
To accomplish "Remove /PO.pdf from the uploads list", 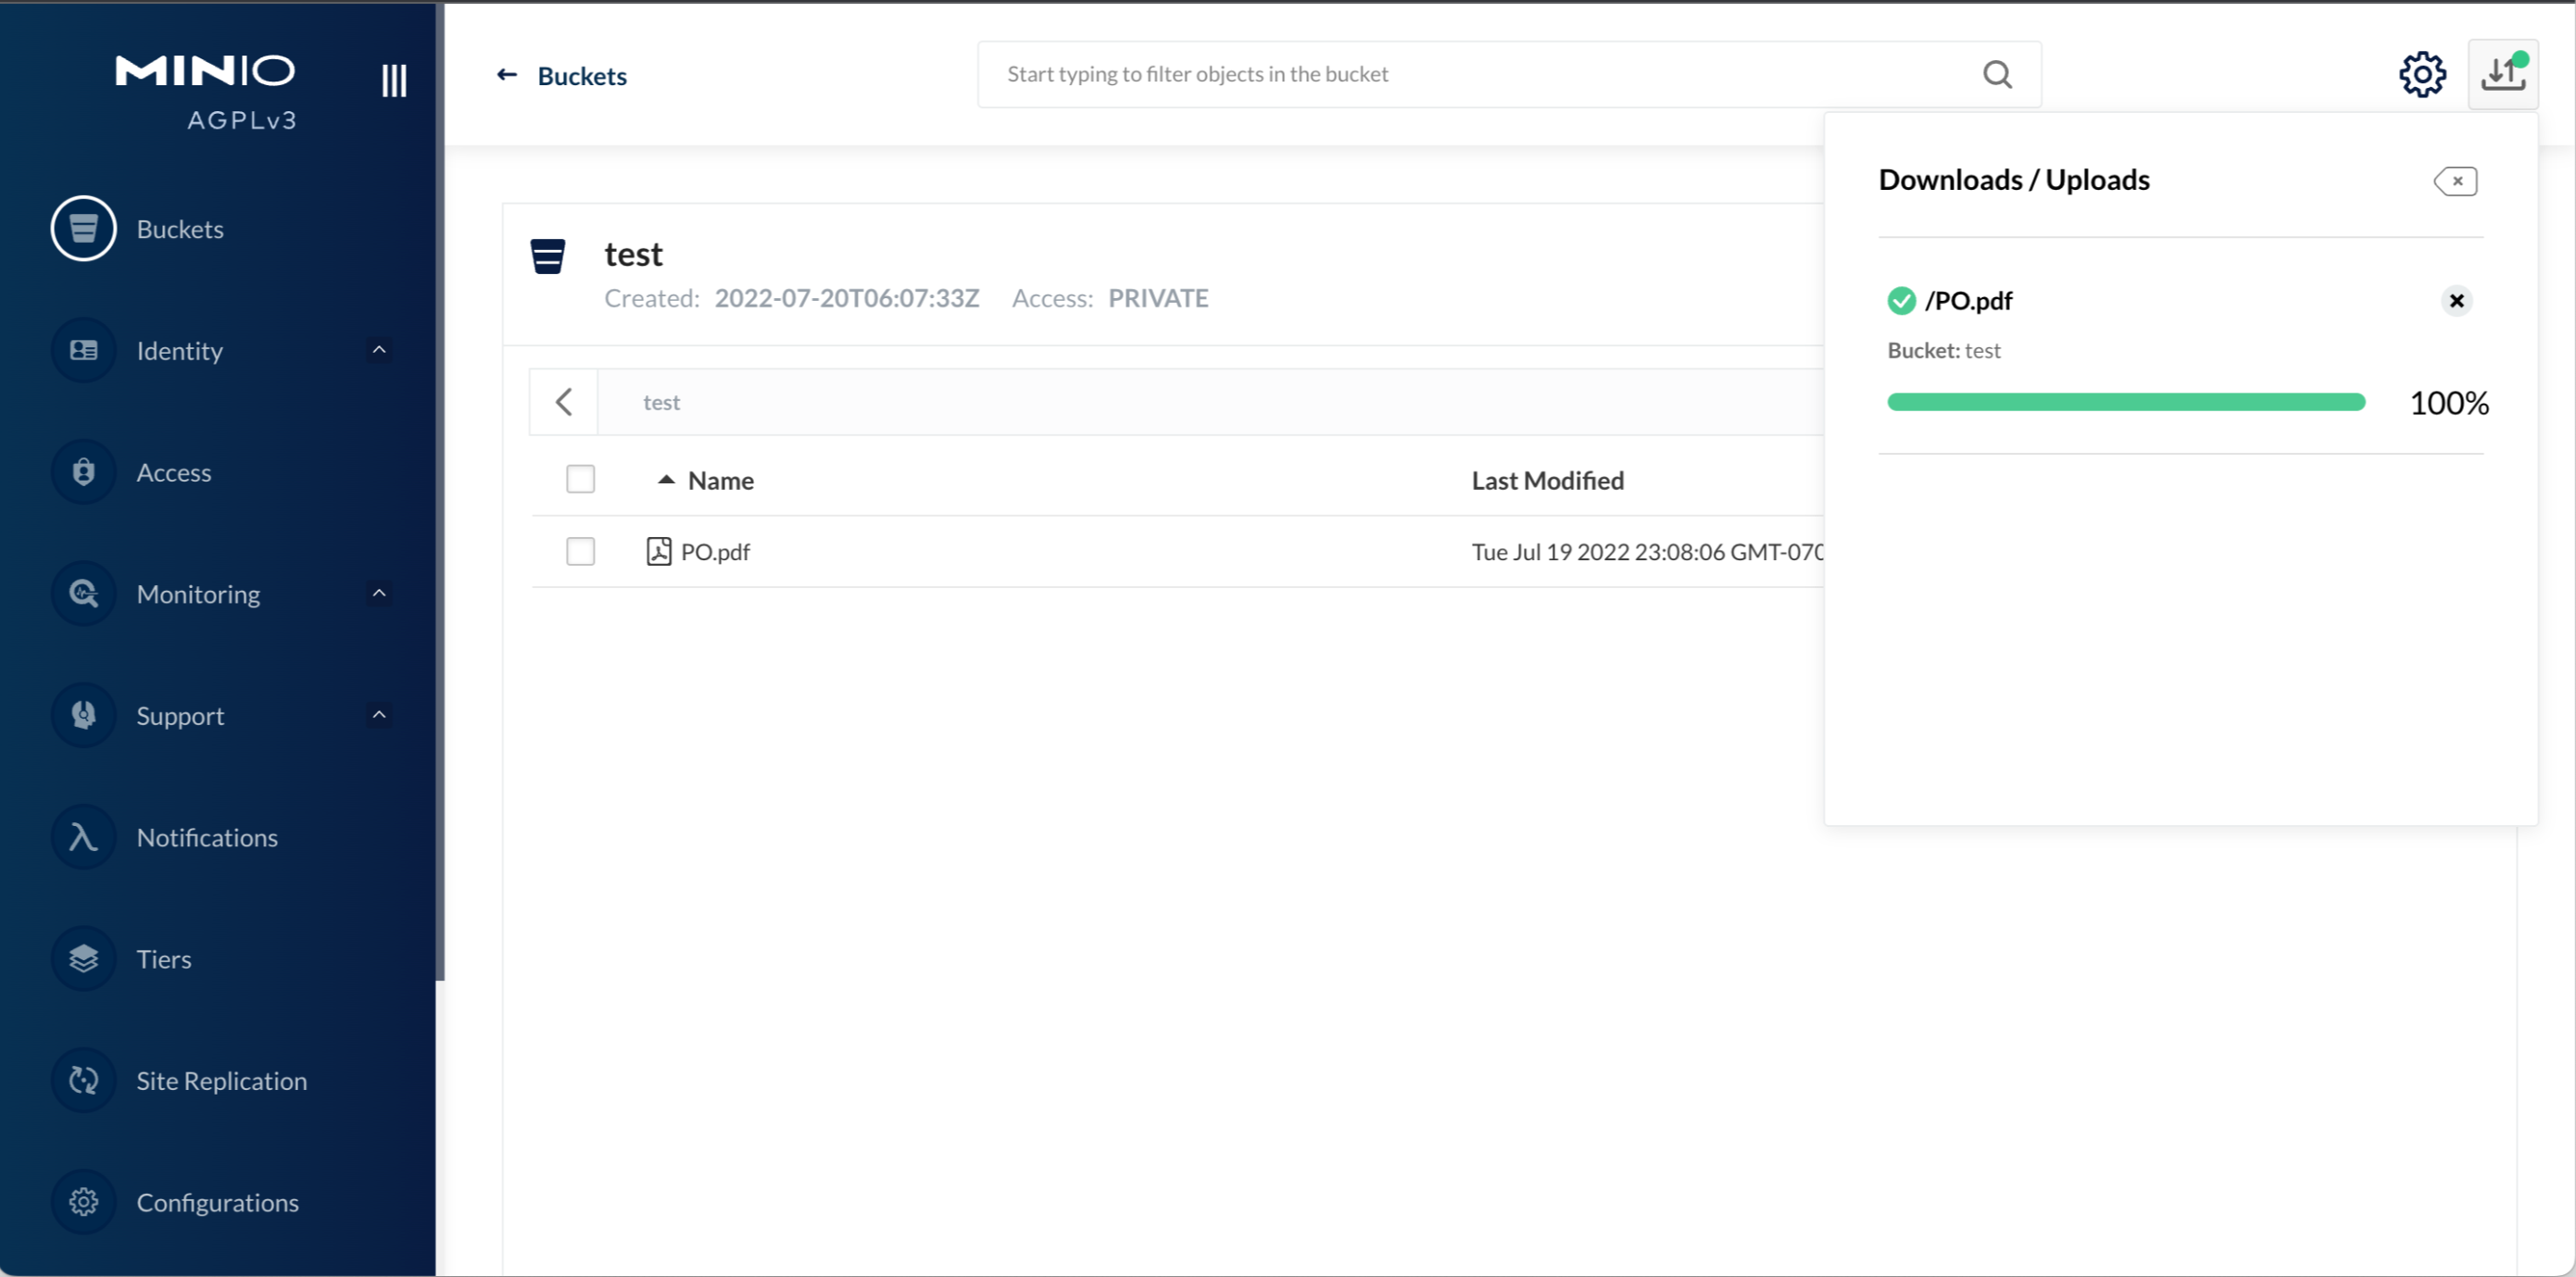I will coord(2456,301).
